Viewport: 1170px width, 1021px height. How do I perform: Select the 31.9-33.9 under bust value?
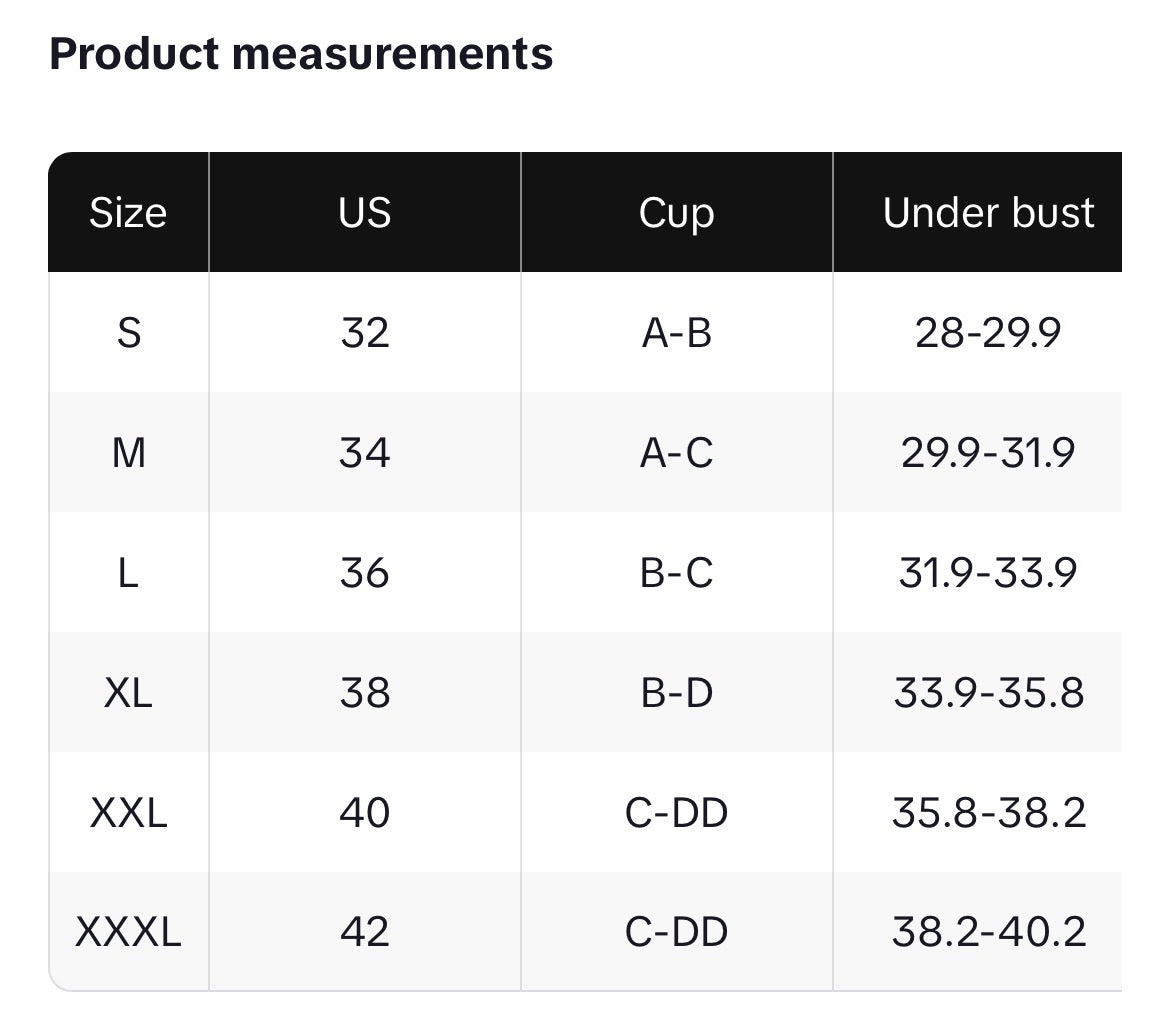pyautogui.click(x=988, y=572)
